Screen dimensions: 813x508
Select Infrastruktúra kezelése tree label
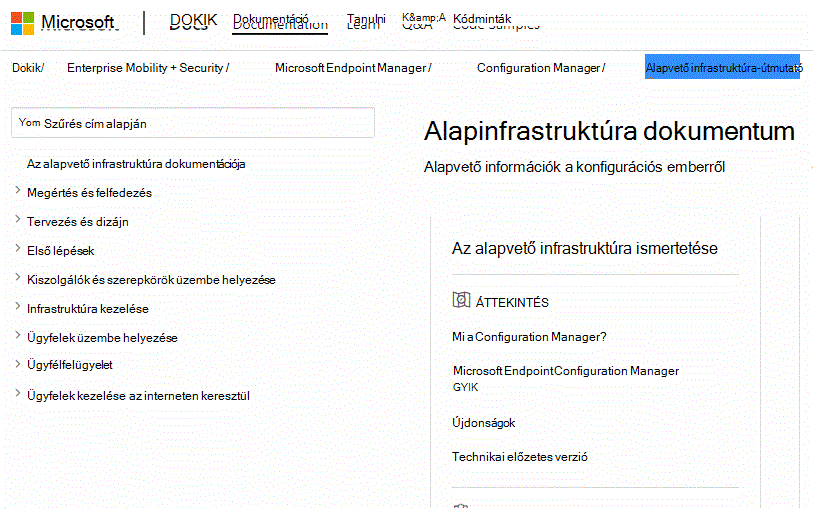coord(88,309)
